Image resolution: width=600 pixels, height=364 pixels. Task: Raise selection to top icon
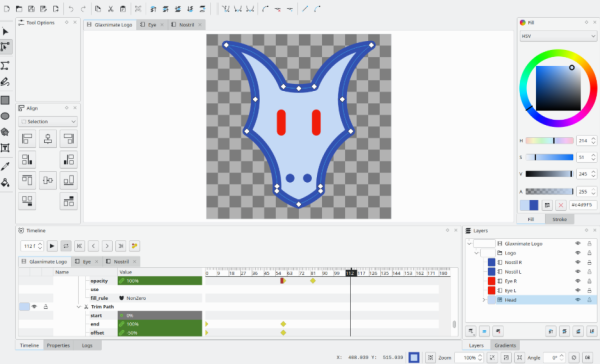[x=153, y=9]
